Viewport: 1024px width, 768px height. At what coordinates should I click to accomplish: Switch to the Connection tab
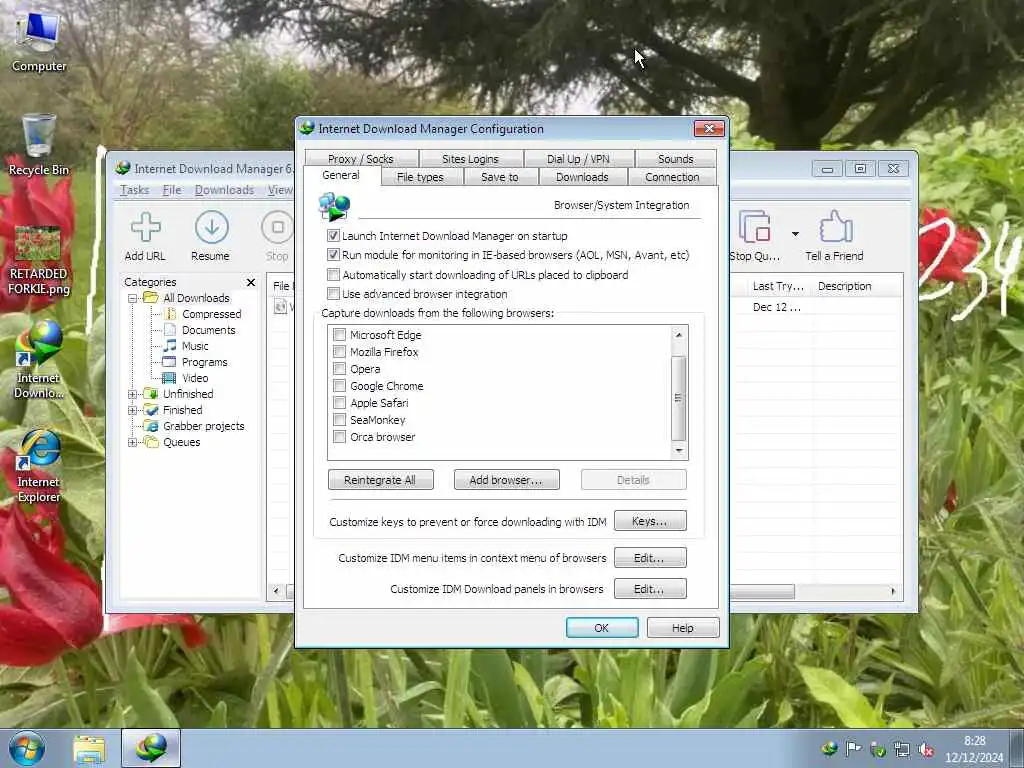tap(672, 177)
